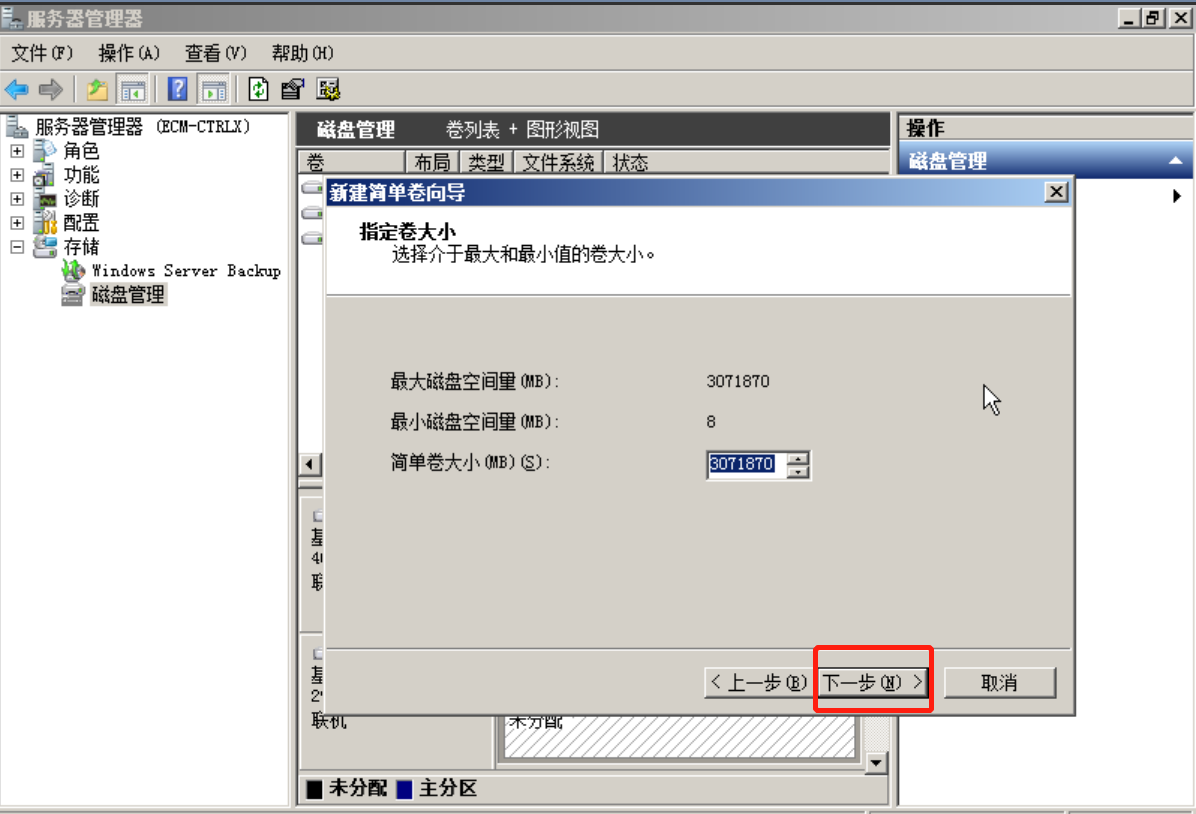Click the 指定卷大小 heading
The image size is (1196, 814).
407,231
